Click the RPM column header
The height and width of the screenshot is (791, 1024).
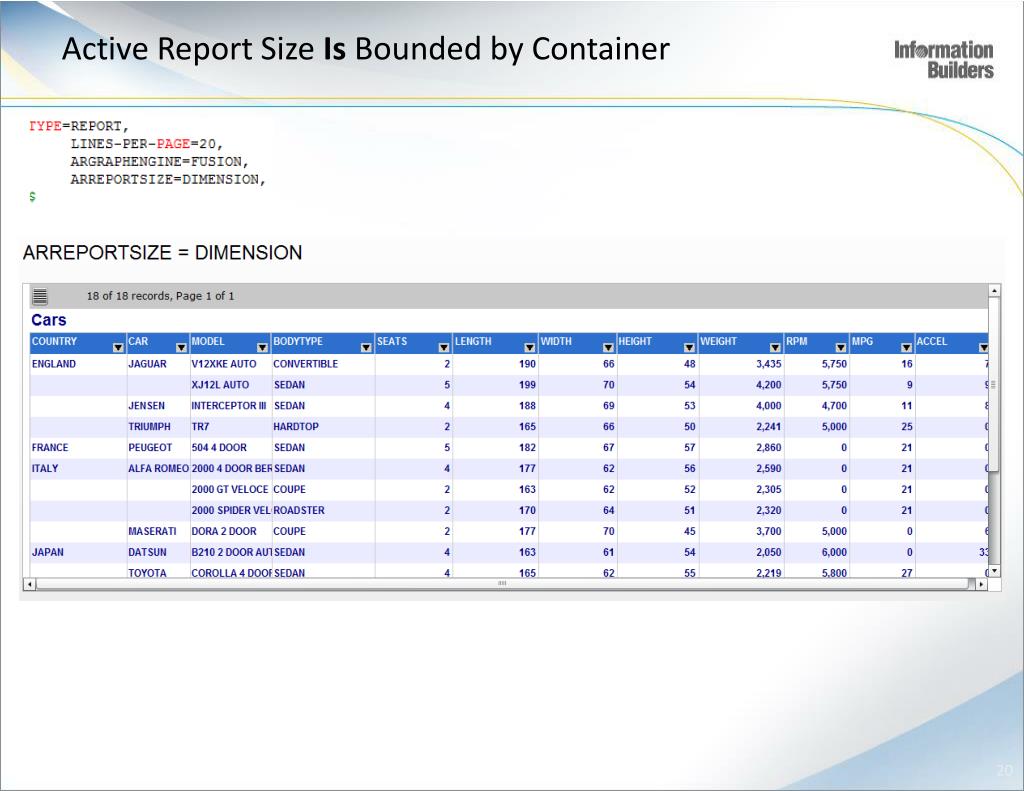click(x=816, y=342)
